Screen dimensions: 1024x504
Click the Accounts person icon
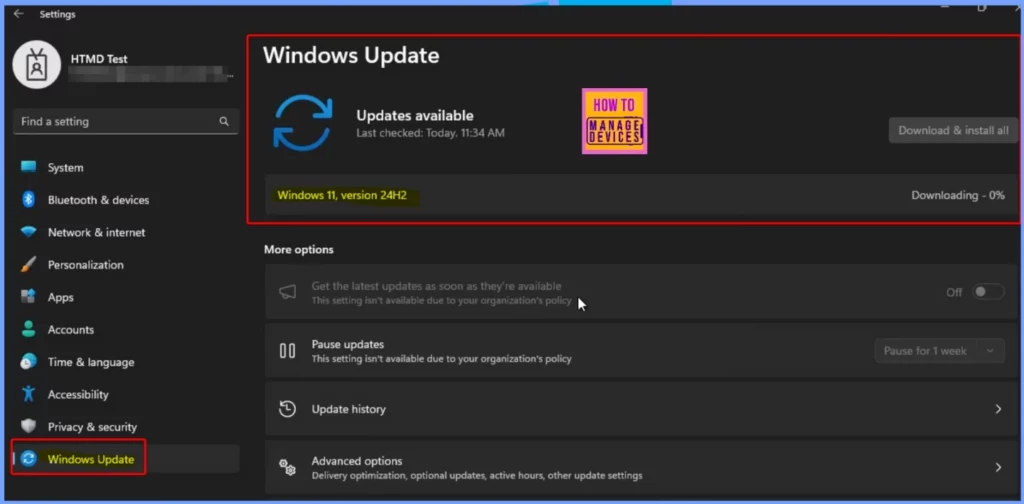(x=28, y=329)
